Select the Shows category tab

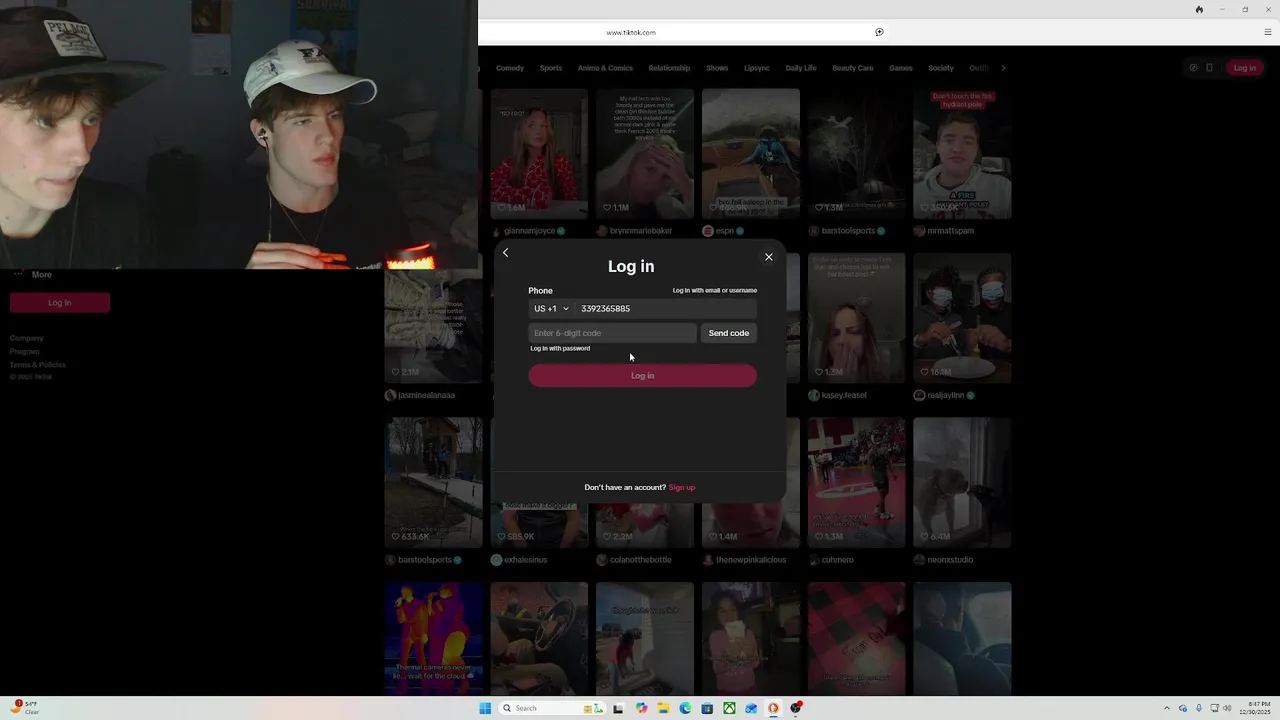coord(717,68)
